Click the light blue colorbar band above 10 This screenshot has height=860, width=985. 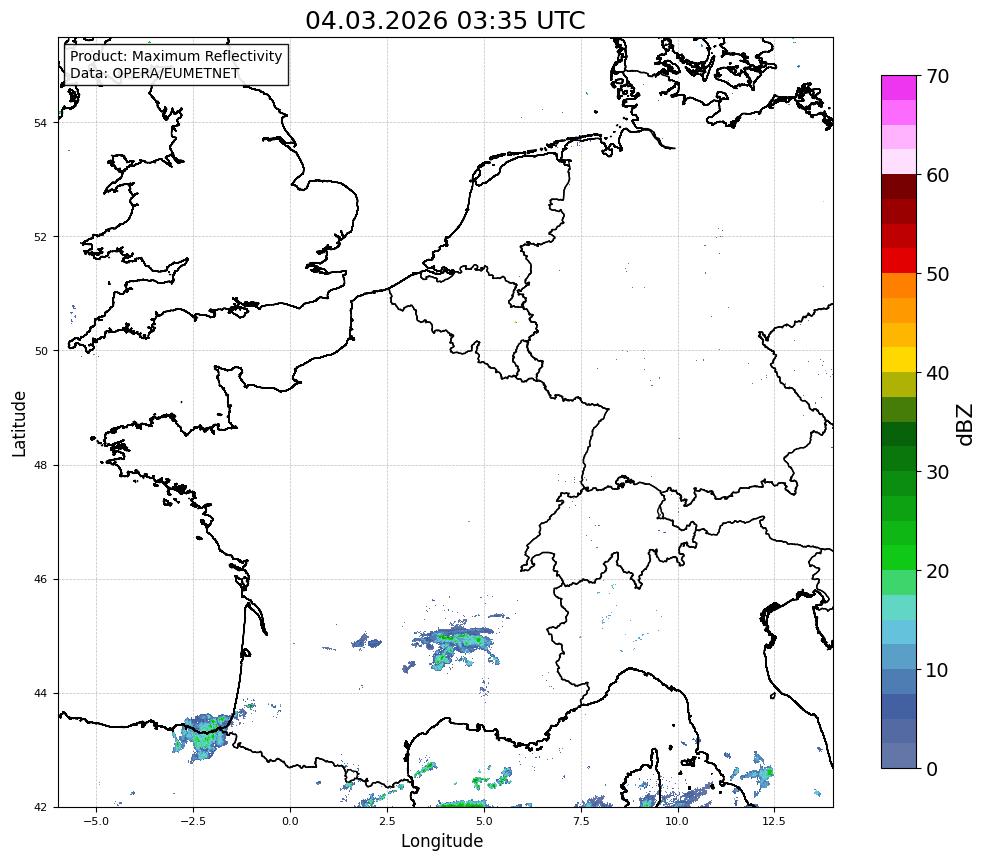[x=899, y=657]
